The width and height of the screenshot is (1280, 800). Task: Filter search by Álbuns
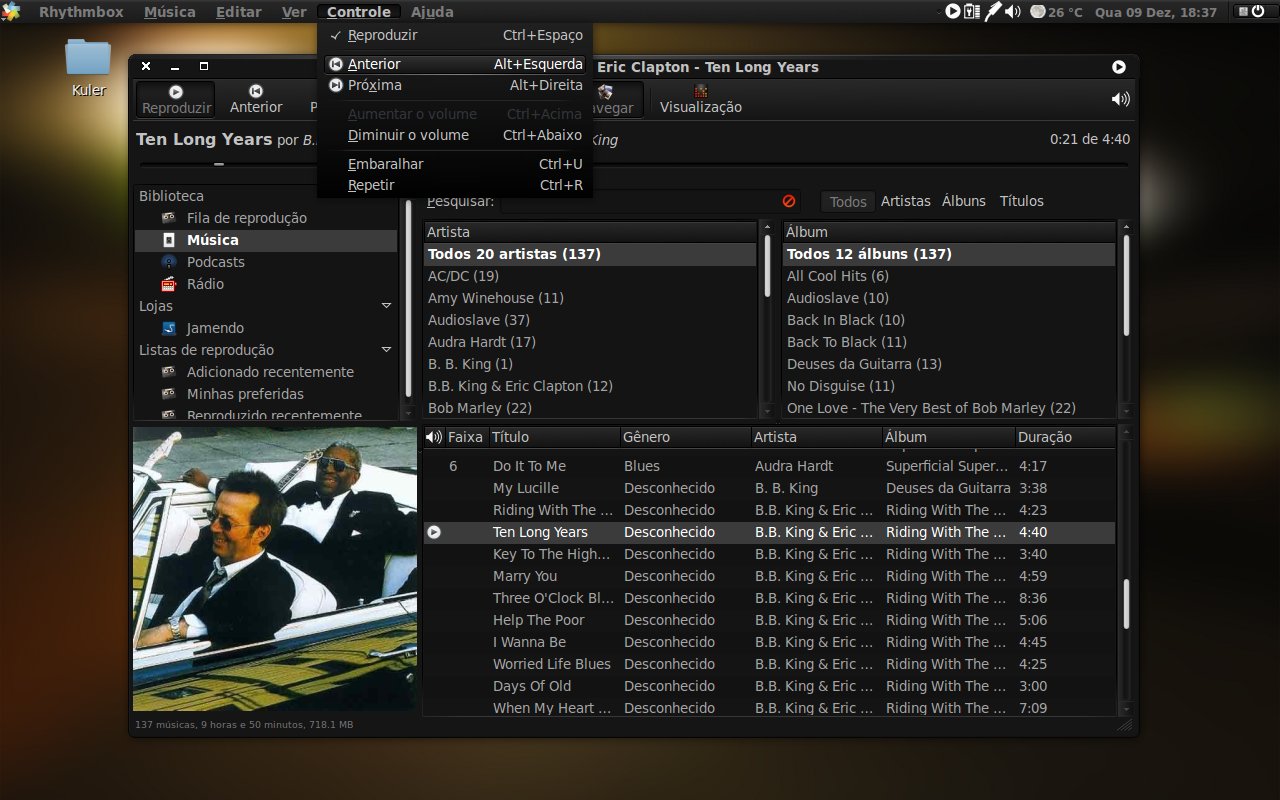[964, 201]
